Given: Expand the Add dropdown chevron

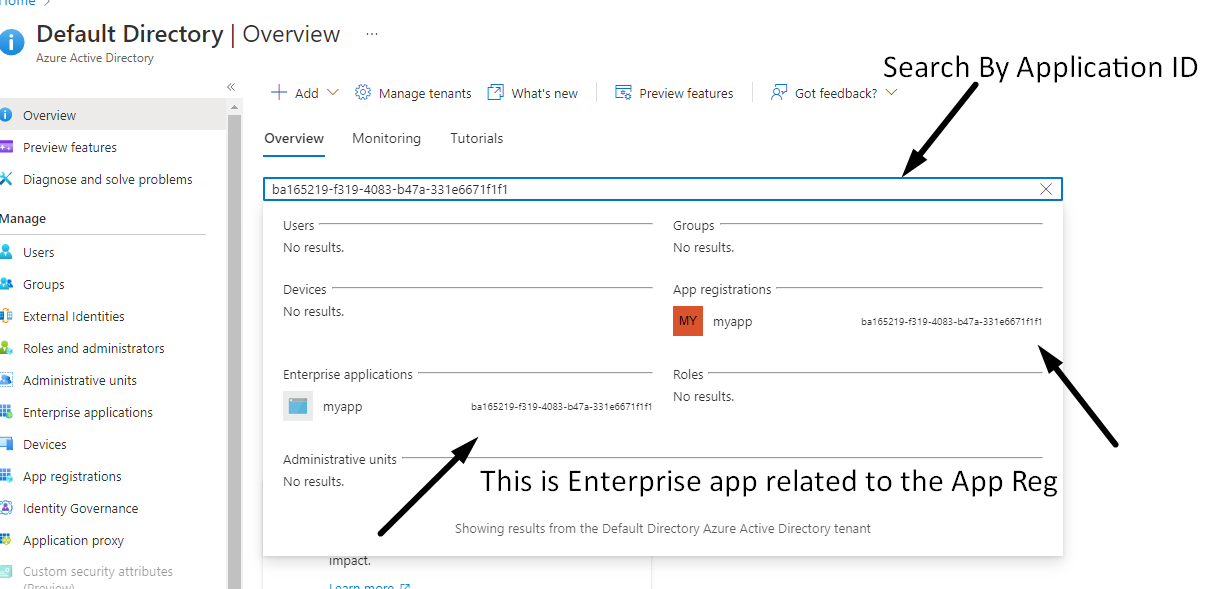Looking at the screenshot, I should tap(333, 92).
